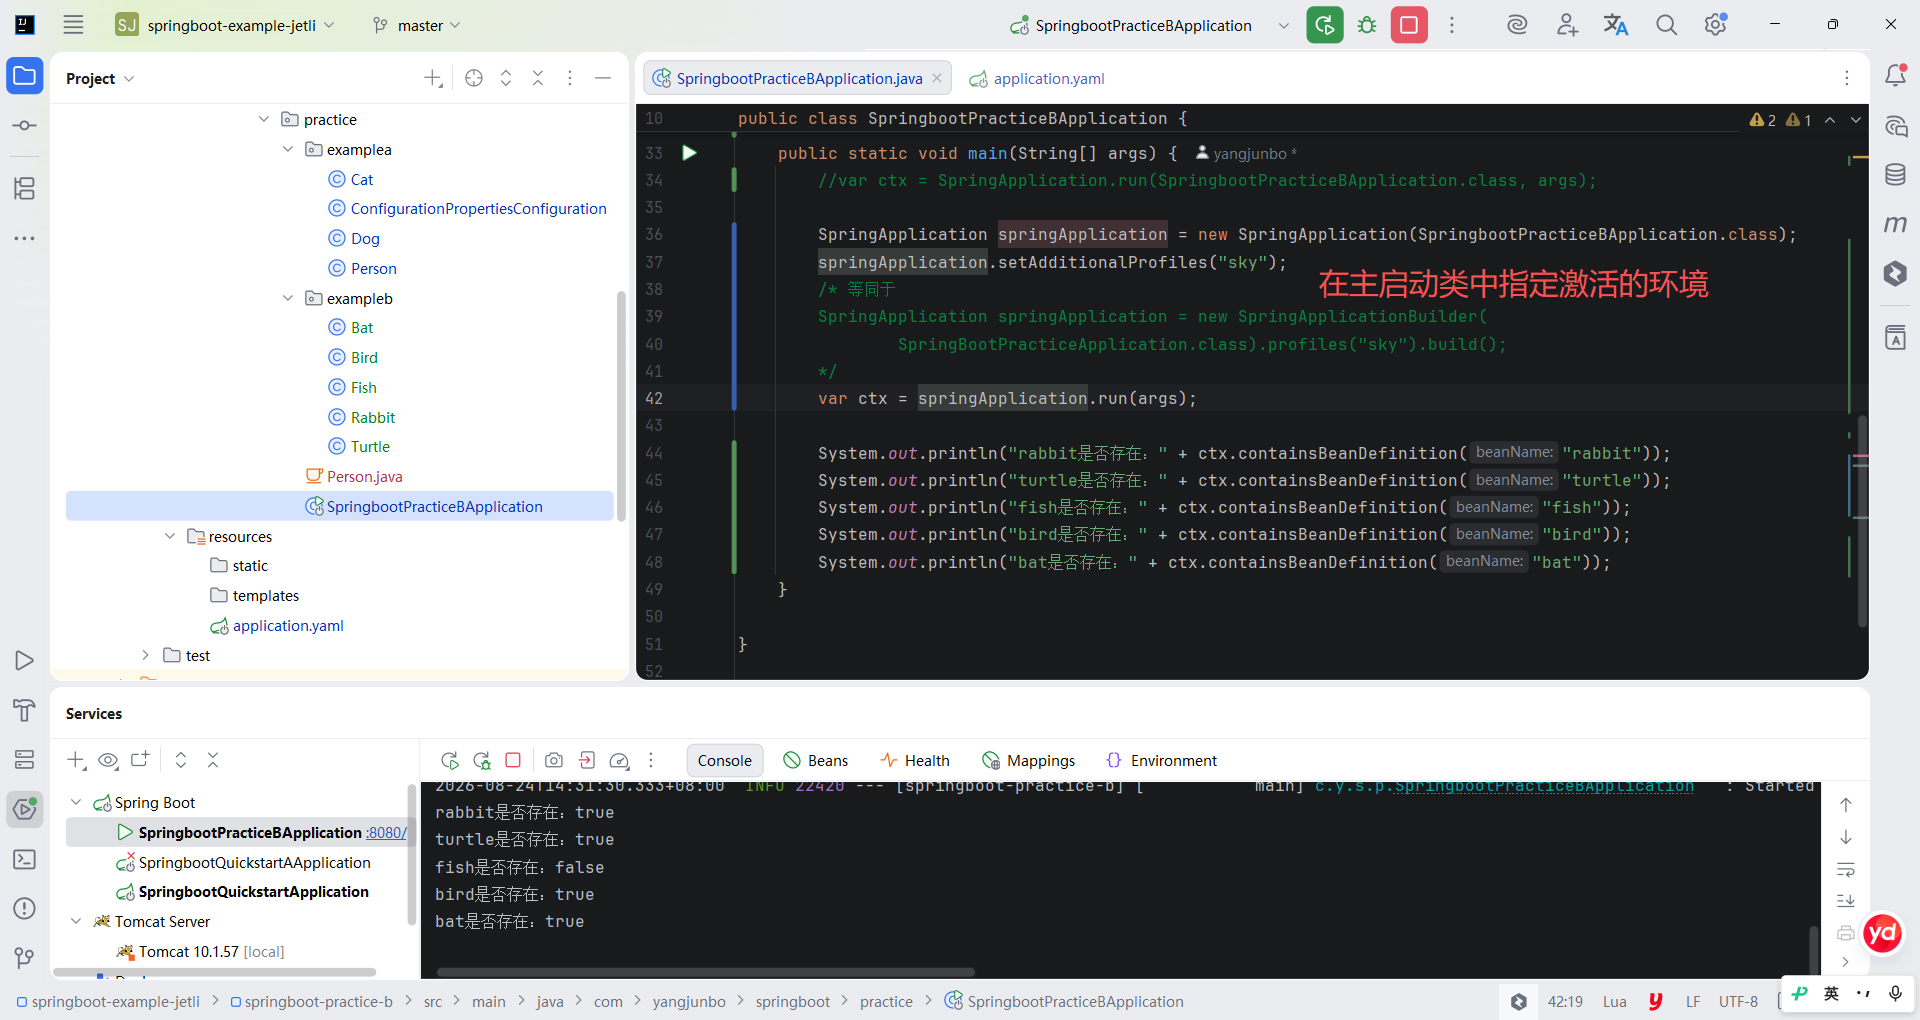Click the Youdao yd floating icon
Viewport: 1920px width, 1020px height.
pyautogui.click(x=1883, y=934)
